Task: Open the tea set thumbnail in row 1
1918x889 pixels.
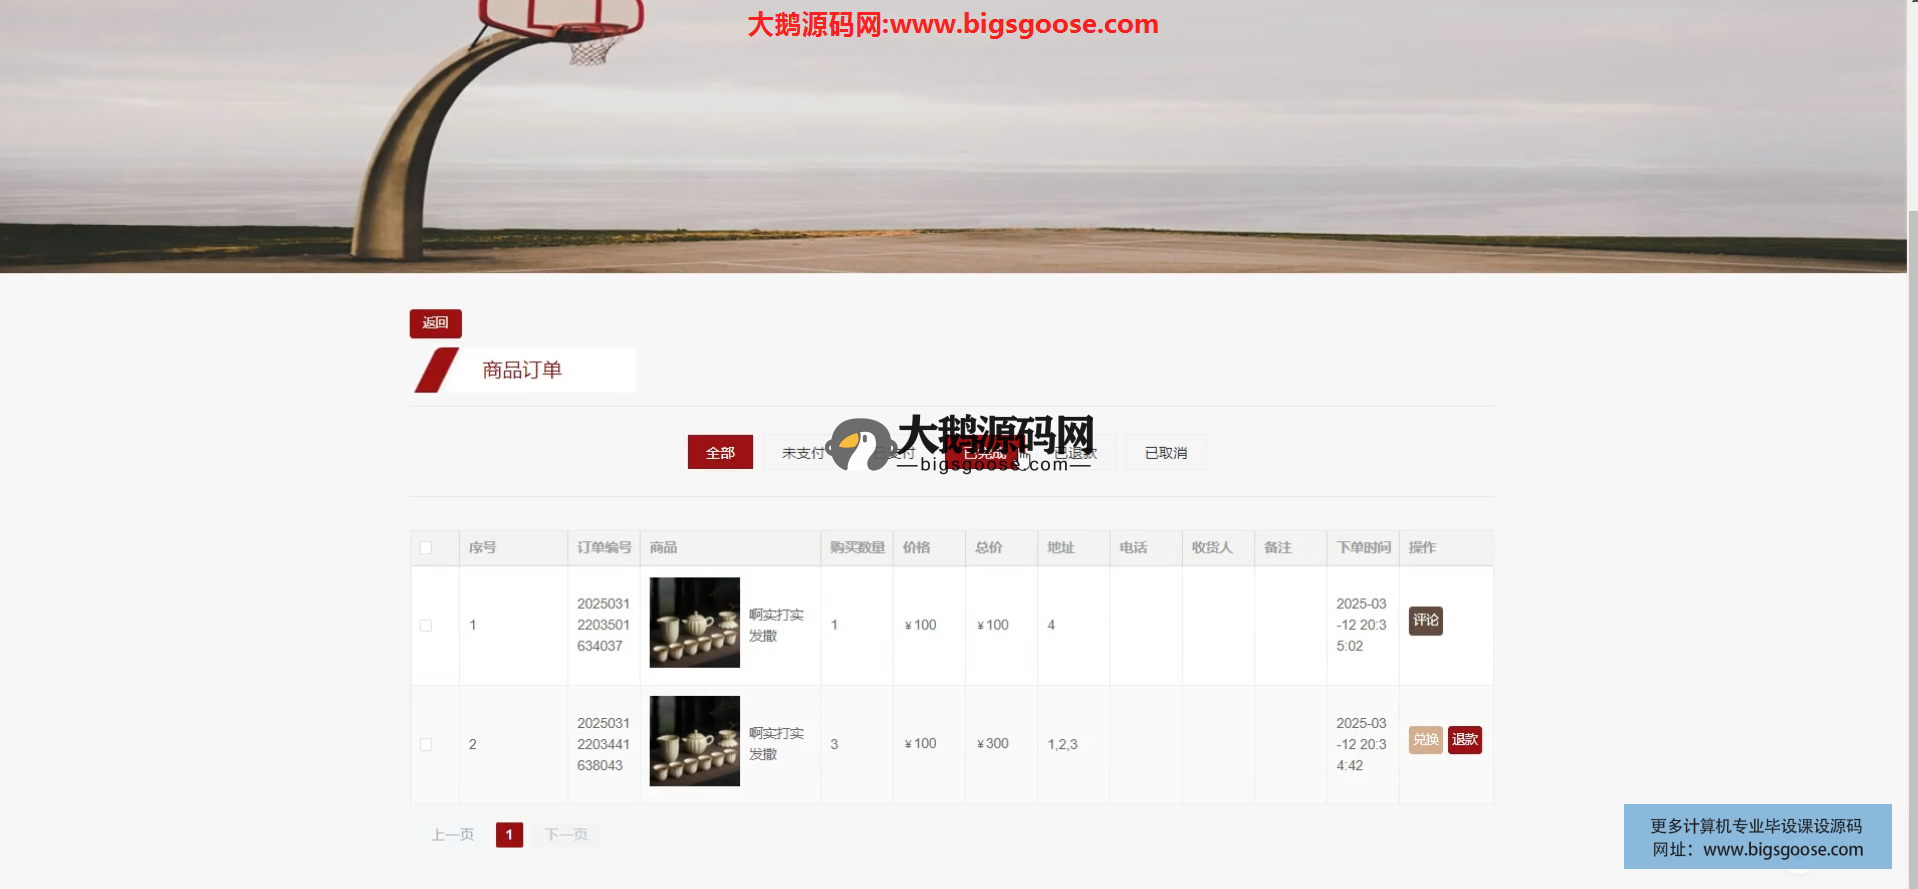Action: pos(694,622)
